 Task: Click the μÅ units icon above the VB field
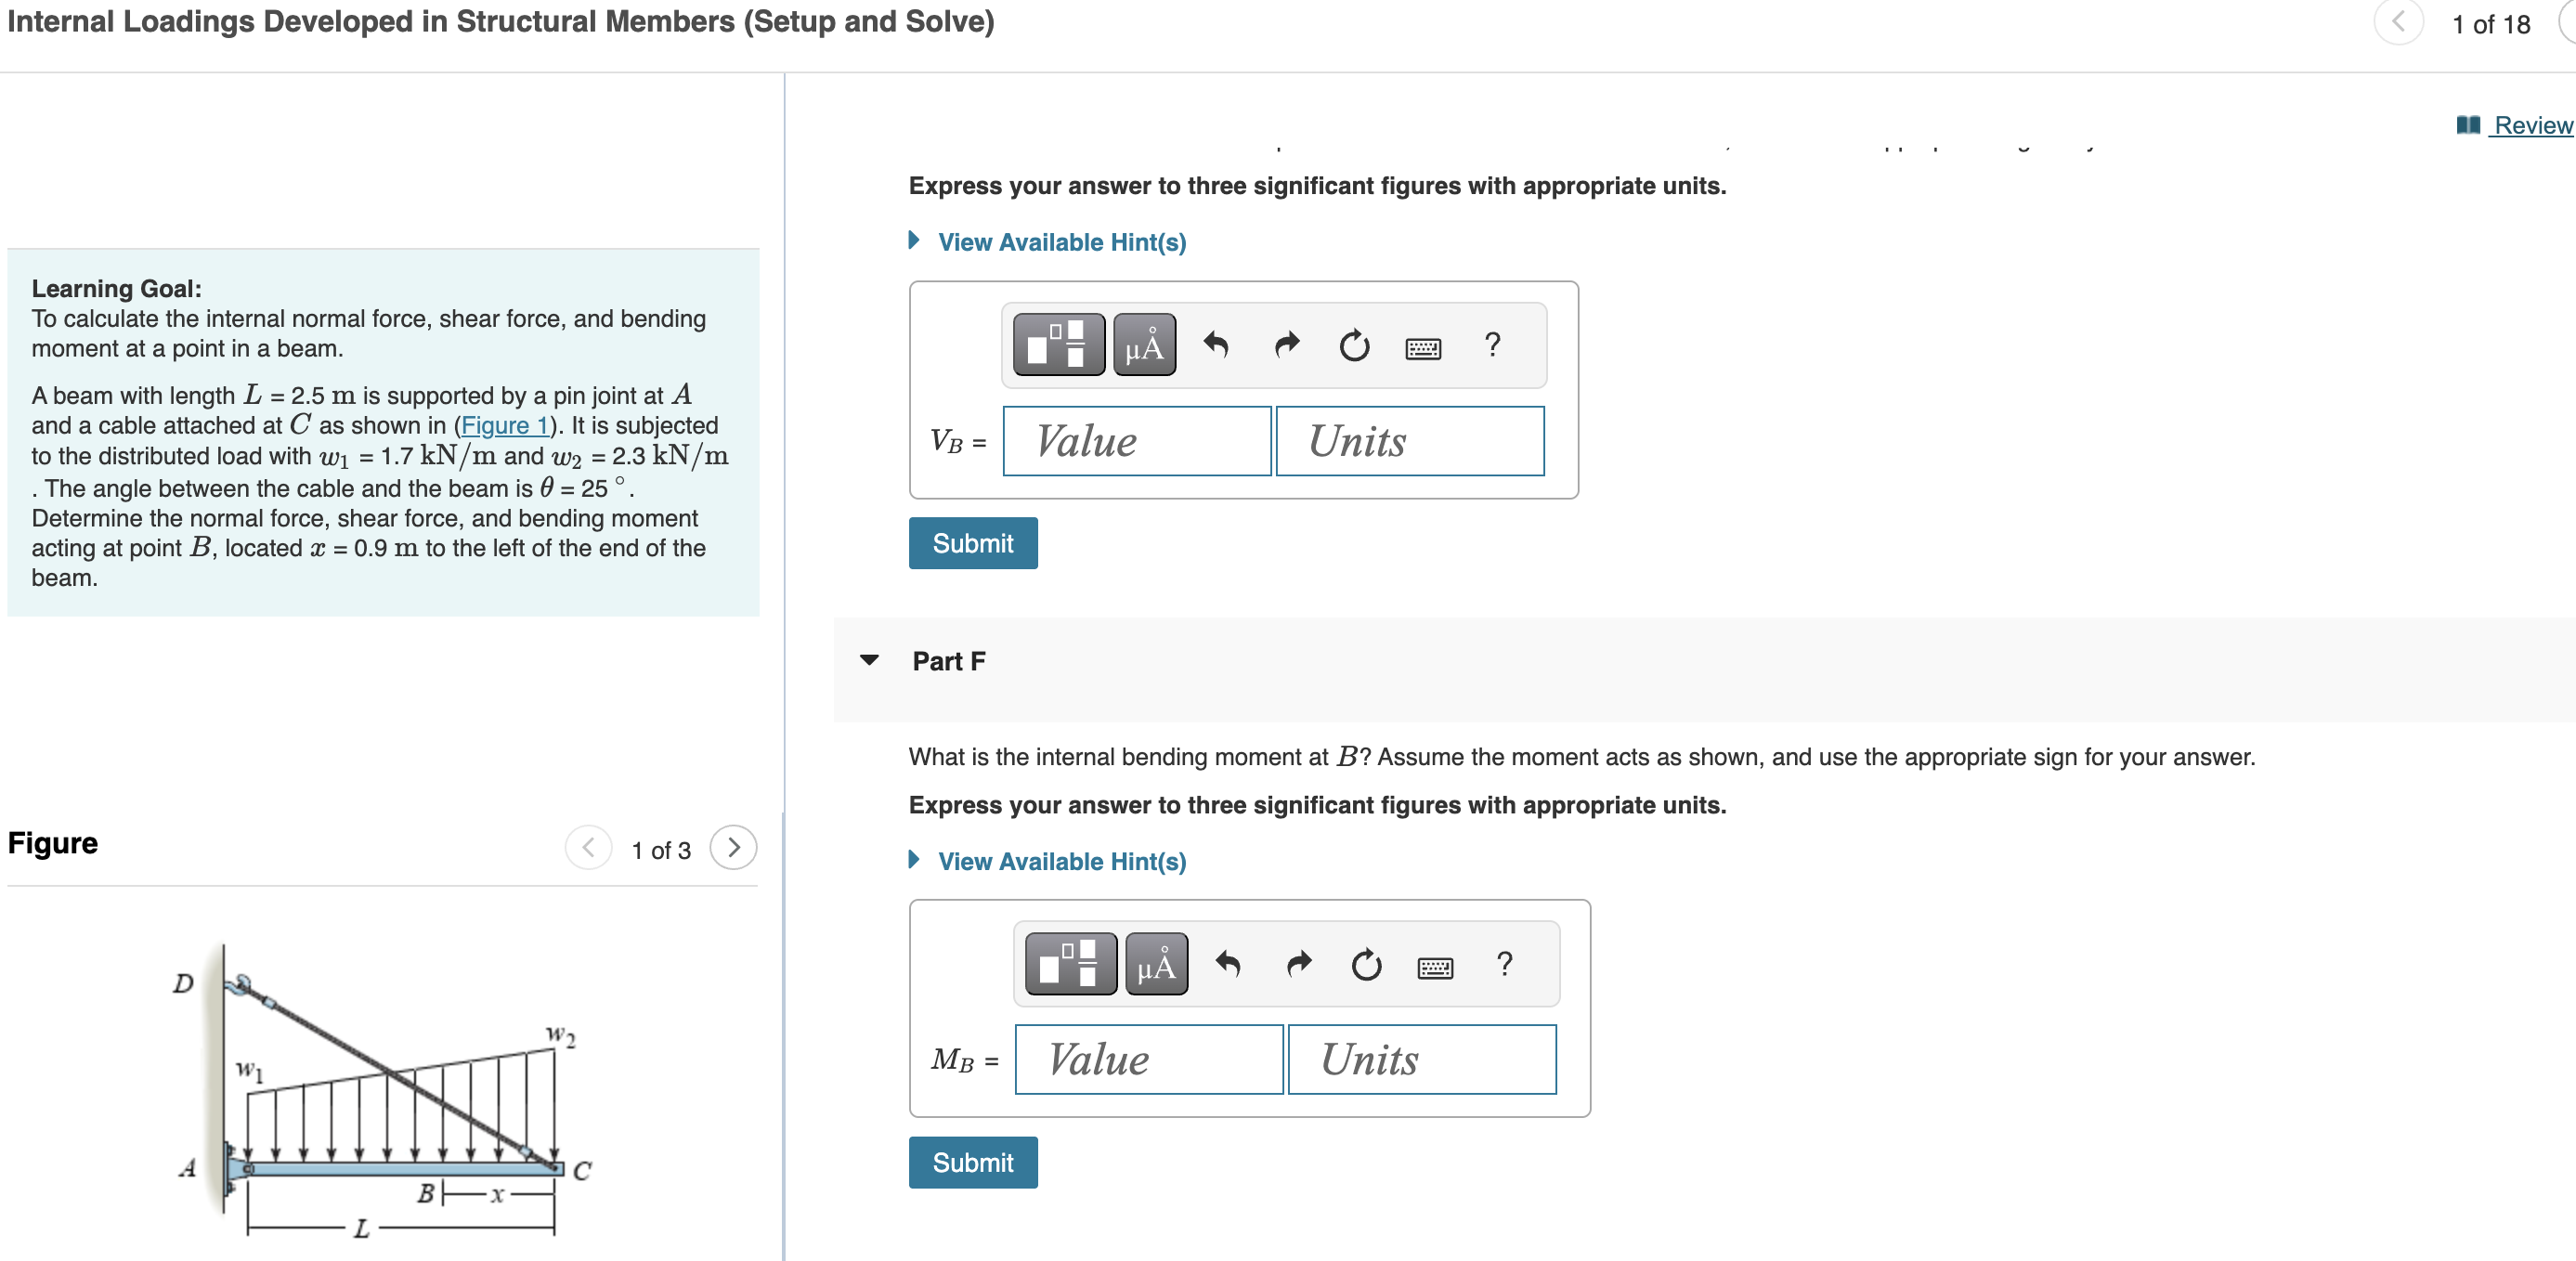1143,345
